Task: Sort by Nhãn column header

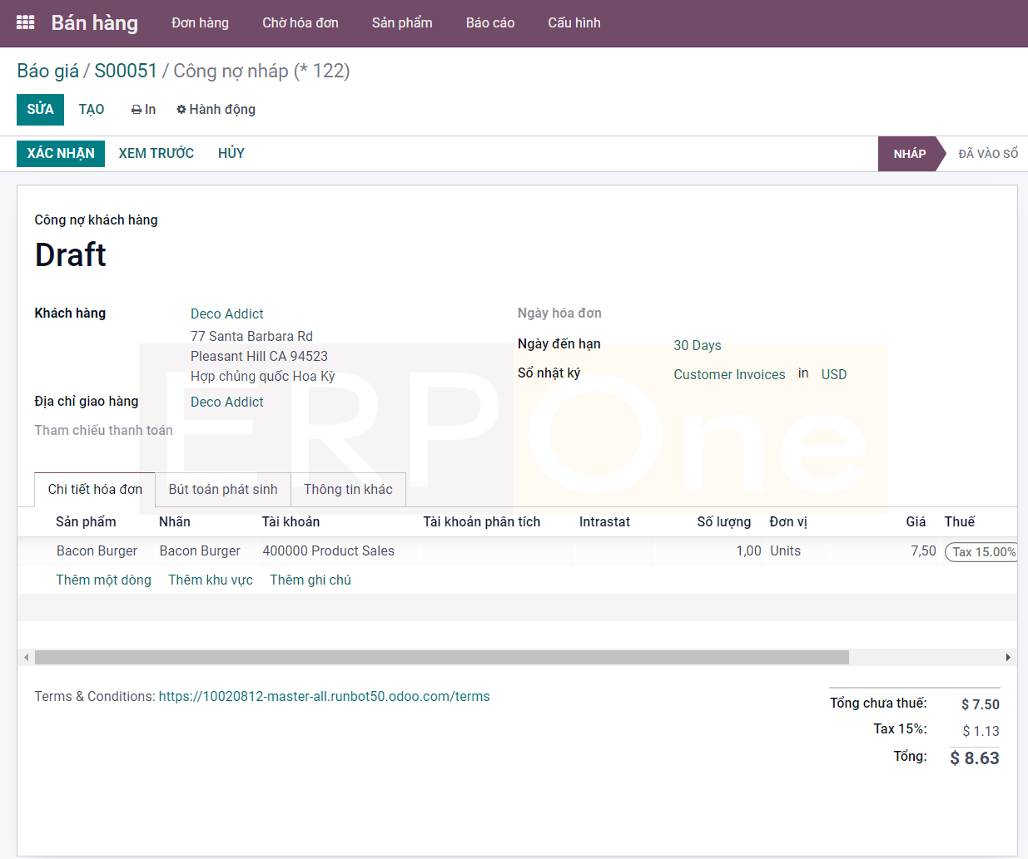Action: coord(174,522)
